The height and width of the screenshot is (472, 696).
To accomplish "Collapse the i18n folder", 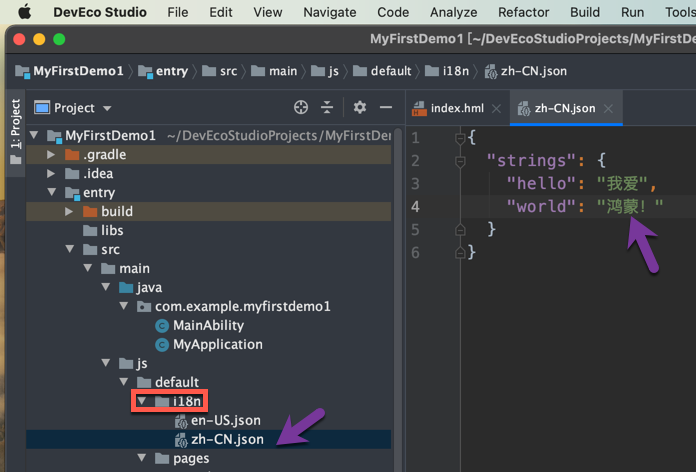I will pyautogui.click(x=142, y=401).
